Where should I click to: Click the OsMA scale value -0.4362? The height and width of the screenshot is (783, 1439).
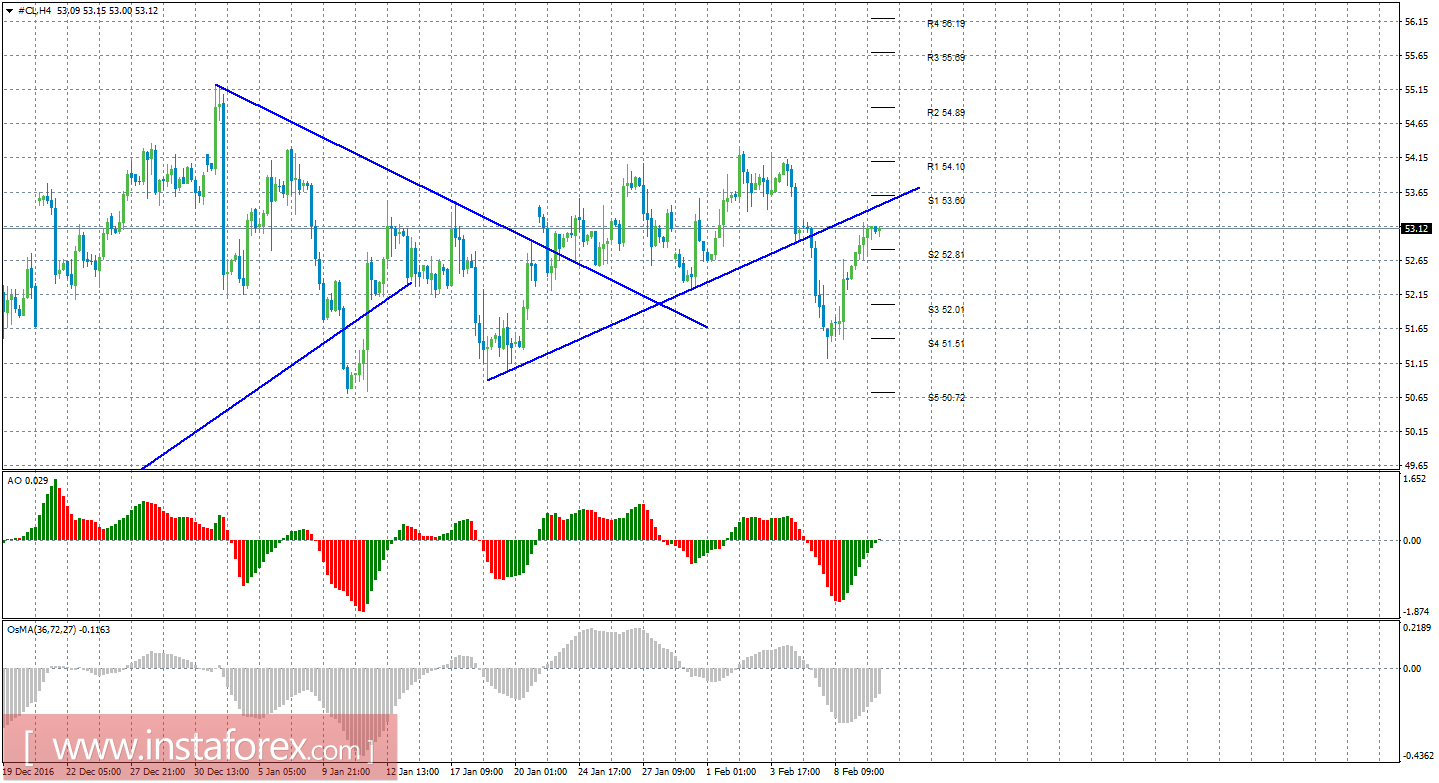(x=1418, y=756)
